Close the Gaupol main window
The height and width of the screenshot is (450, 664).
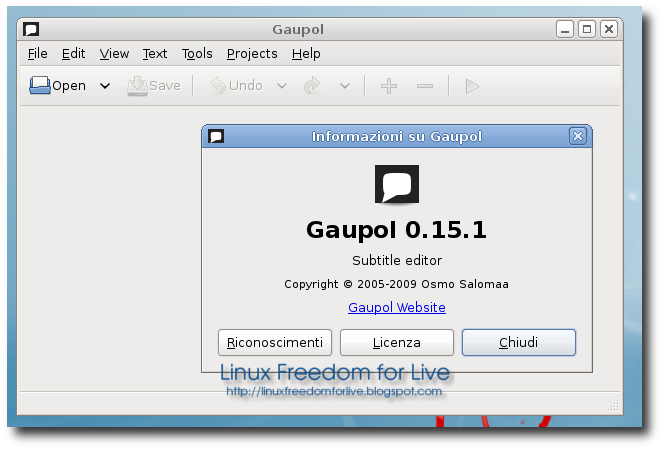click(609, 29)
